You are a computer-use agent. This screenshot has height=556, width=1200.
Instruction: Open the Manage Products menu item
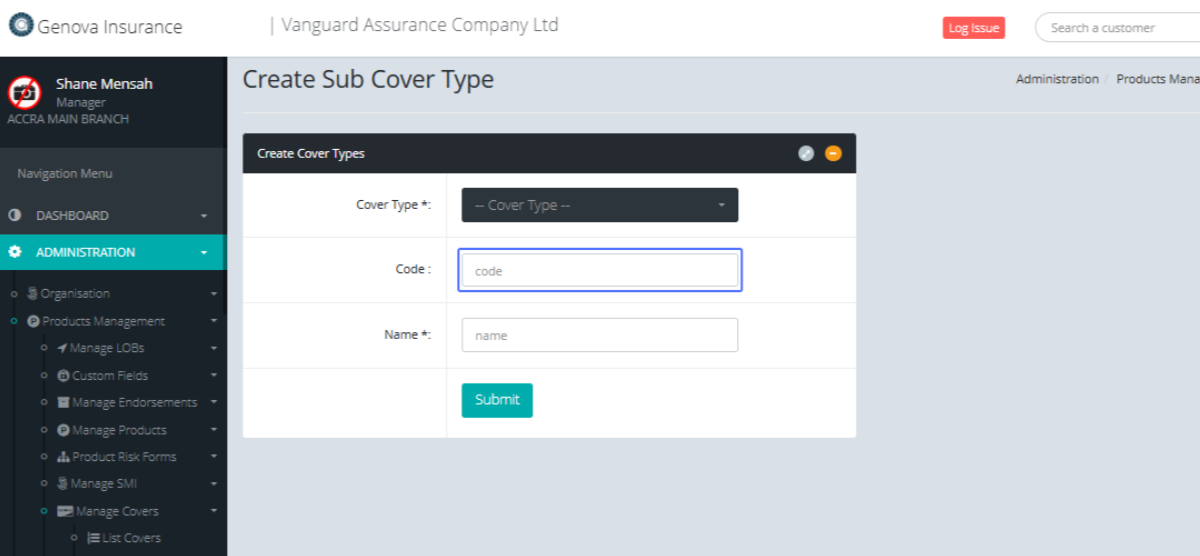[119, 430]
